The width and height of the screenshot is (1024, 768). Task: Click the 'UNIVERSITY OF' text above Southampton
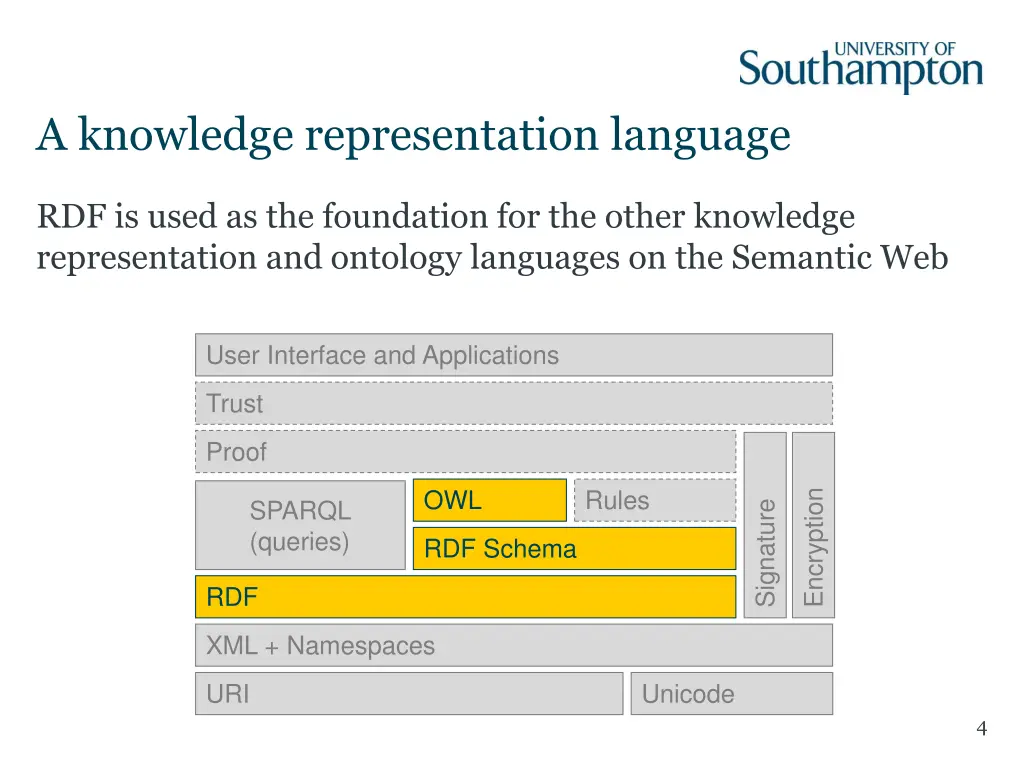pyautogui.click(x=895, y=48)
